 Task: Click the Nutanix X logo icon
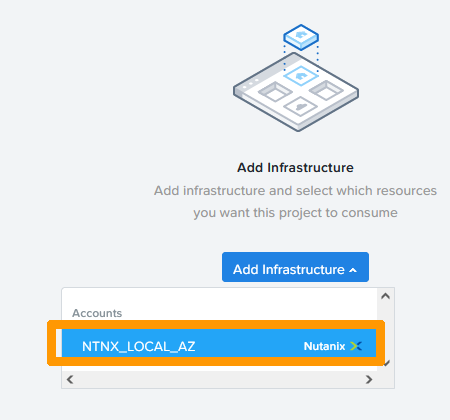pyautogui.click(x=356, y=346)
